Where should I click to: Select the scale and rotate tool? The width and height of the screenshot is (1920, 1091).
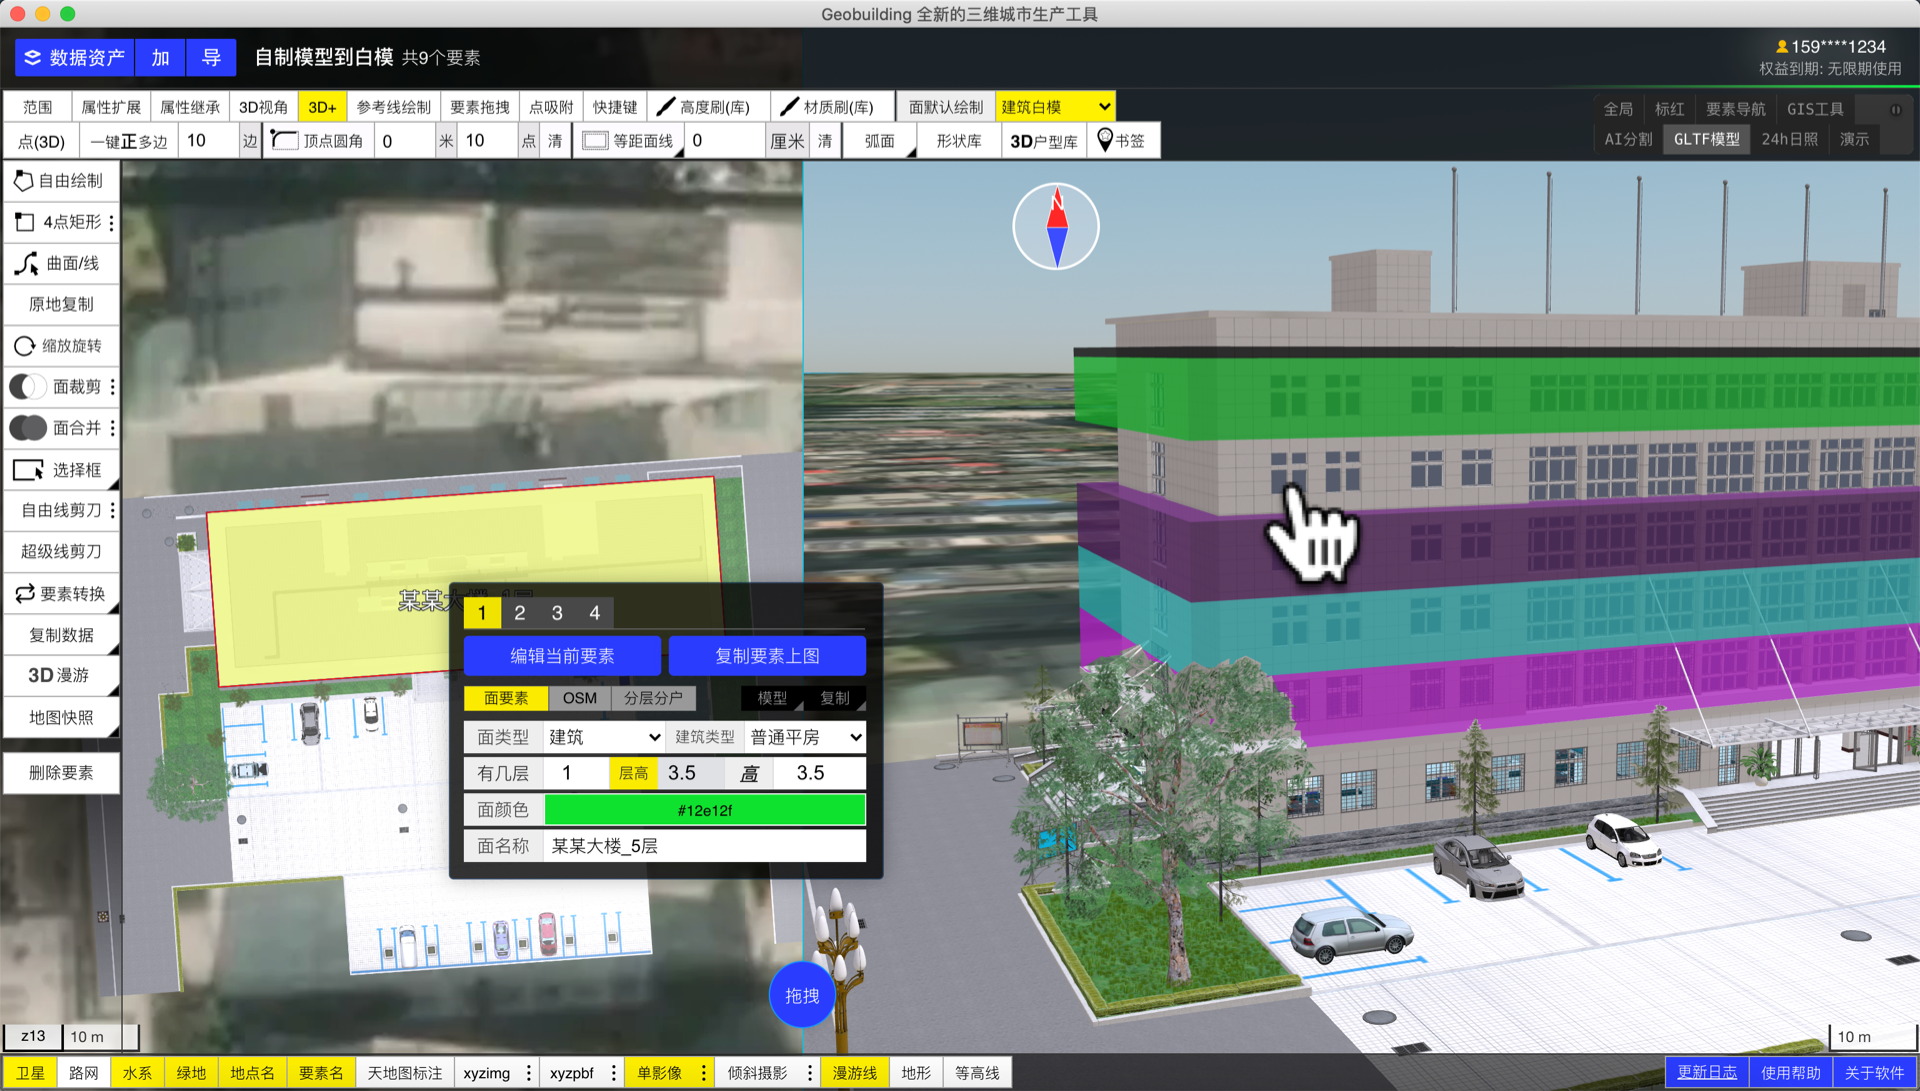(60, 346)
